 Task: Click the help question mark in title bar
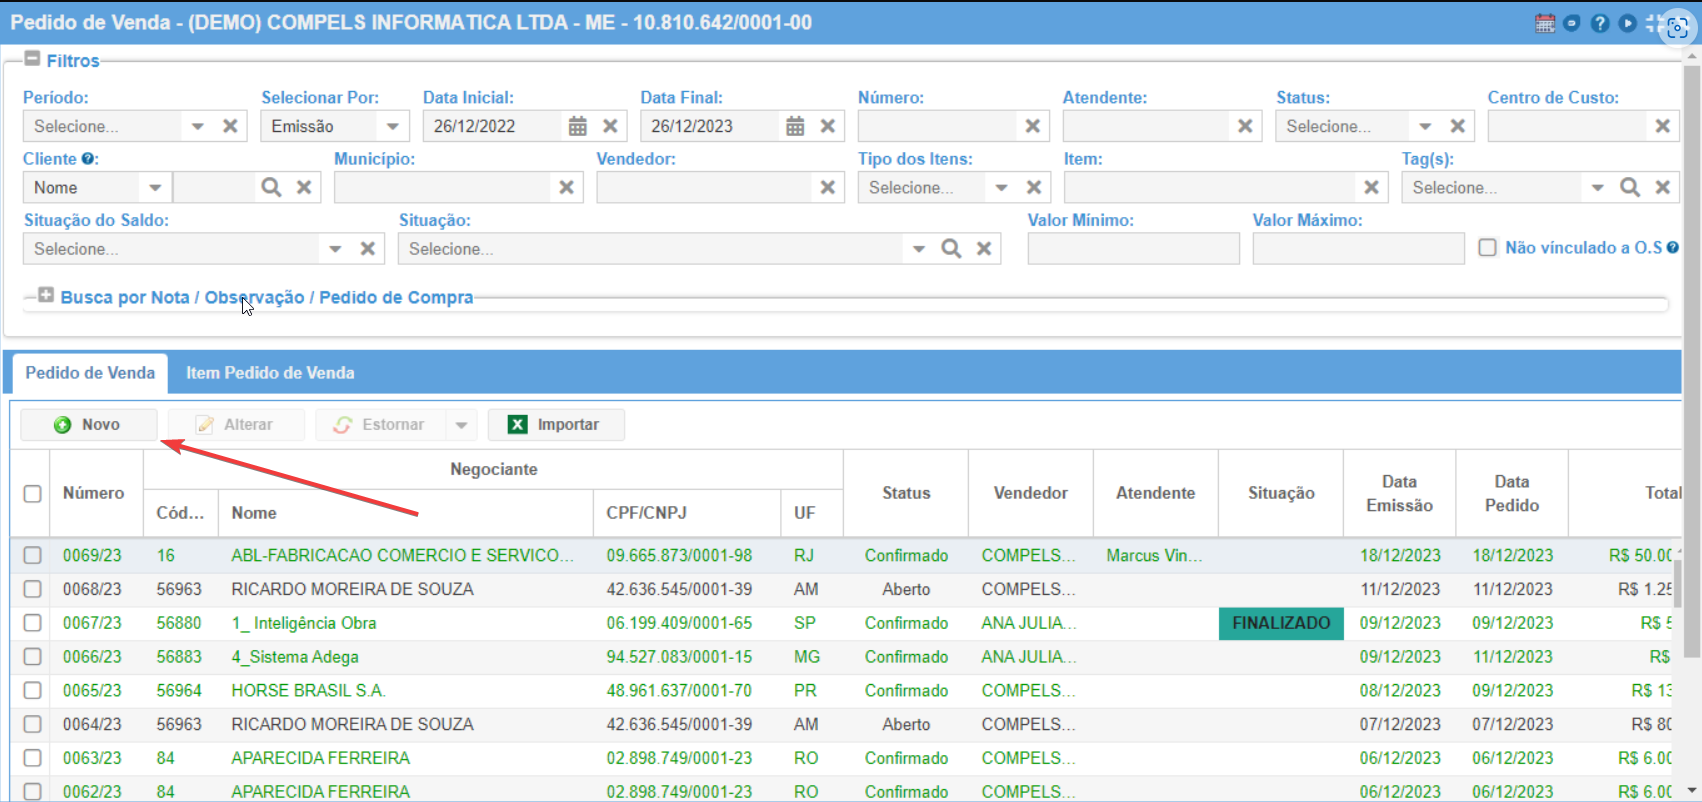[1600, 23]
